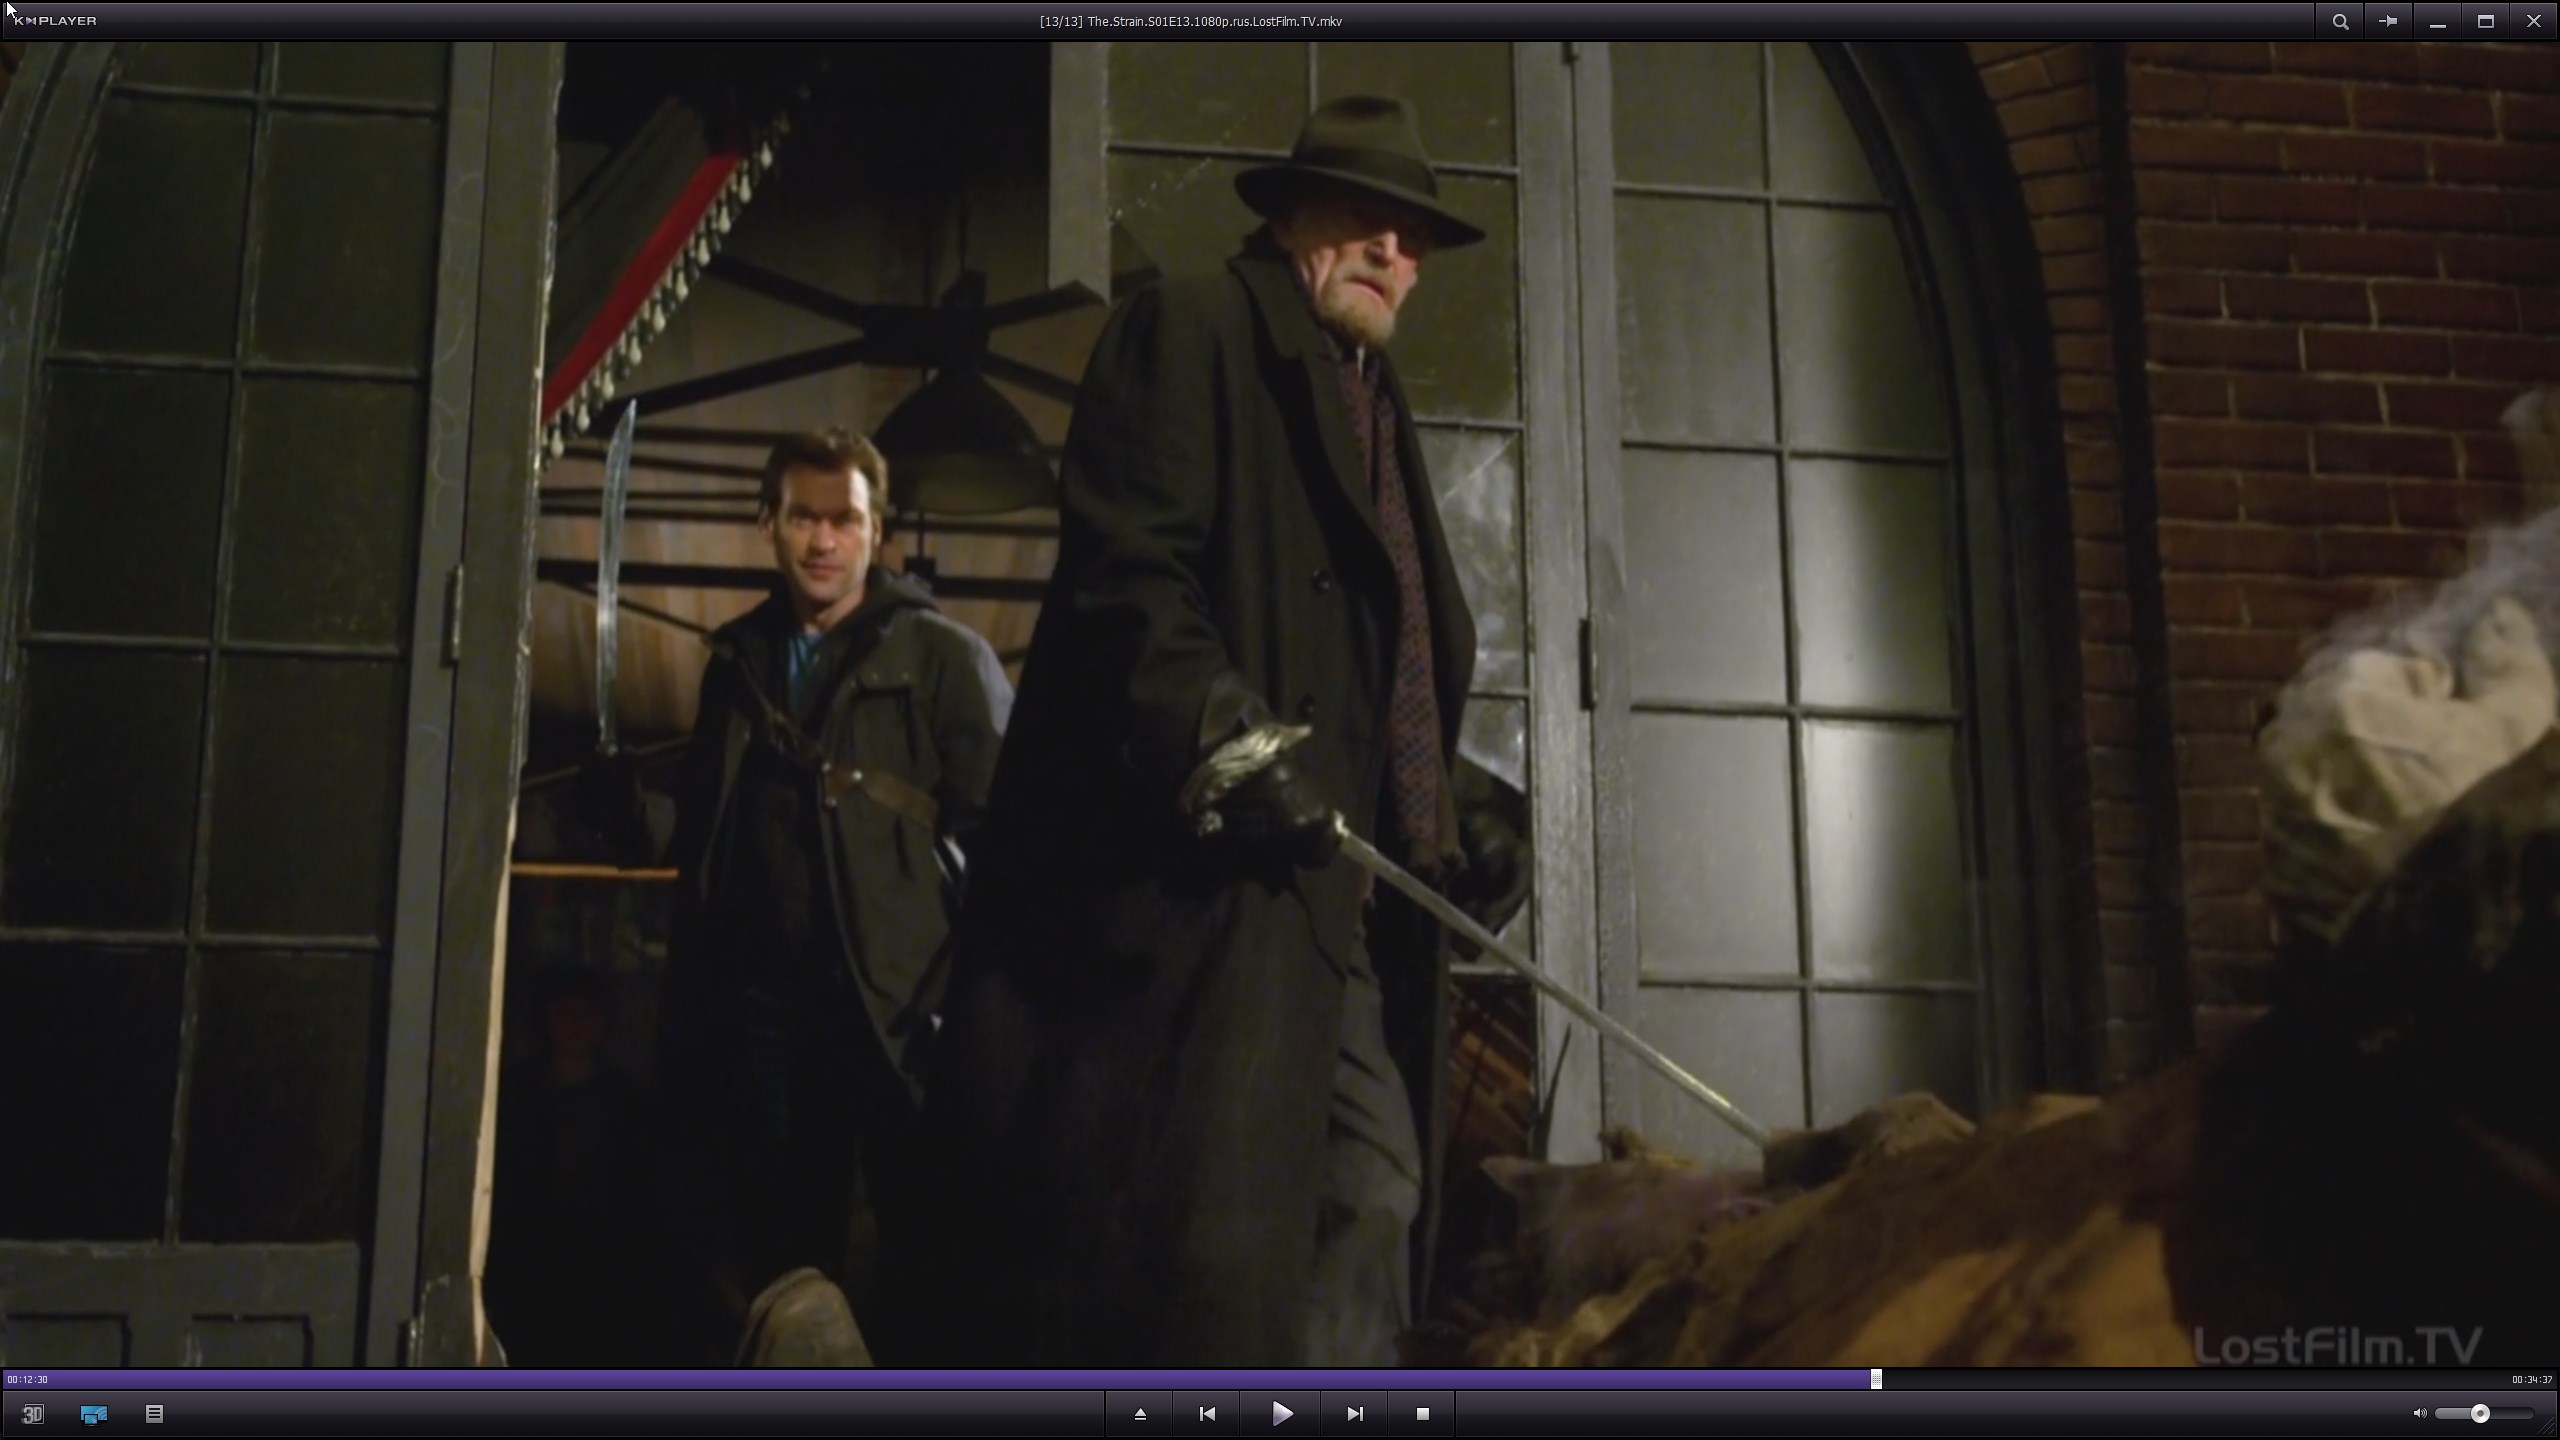Start playback with the Play button
The height and width of the screenshot is (1440, 2560).
click(1282, 1414)
